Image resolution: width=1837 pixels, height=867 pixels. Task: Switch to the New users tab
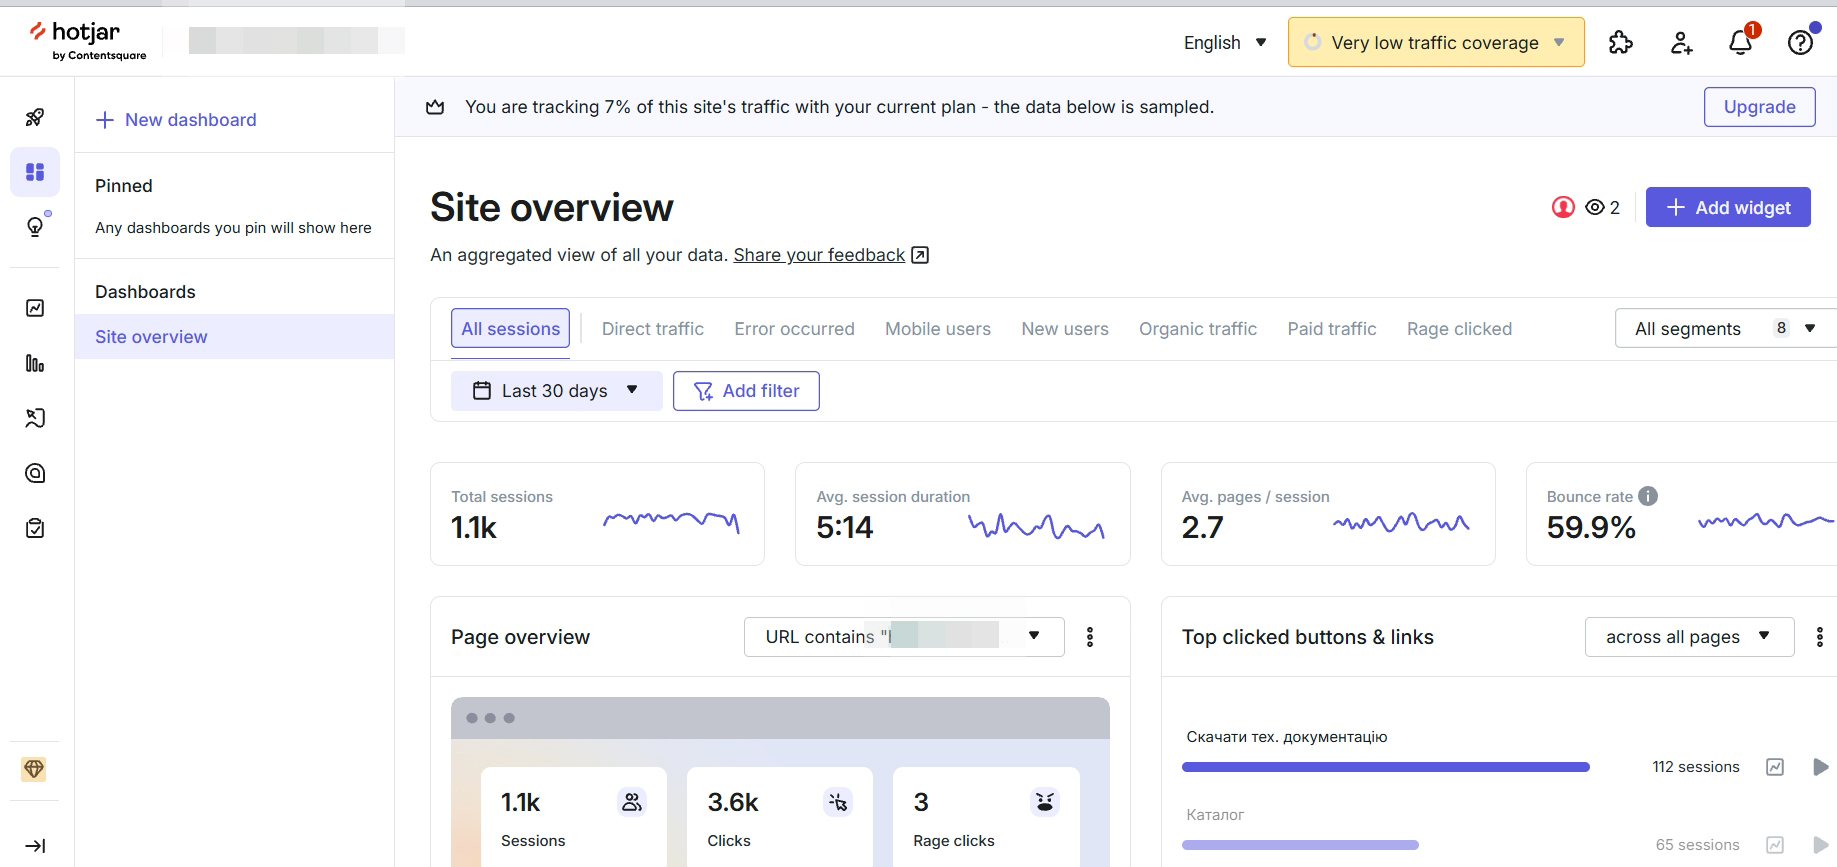click(x=1065, y=329)
